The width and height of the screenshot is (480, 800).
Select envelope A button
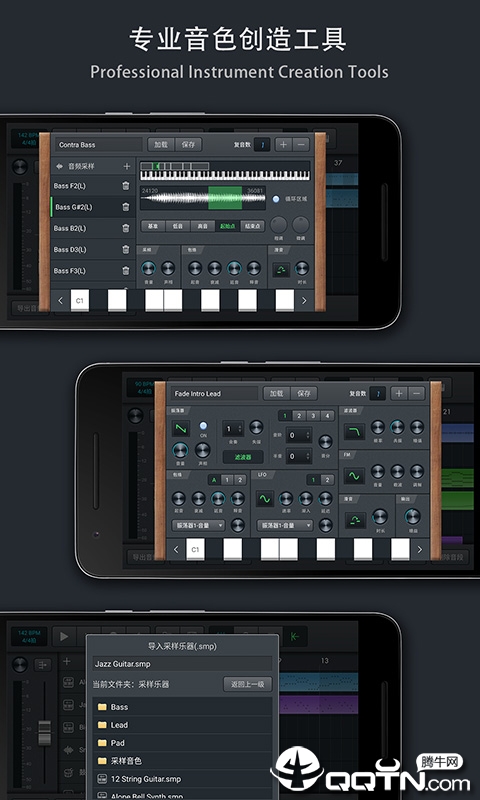point(214,480)
